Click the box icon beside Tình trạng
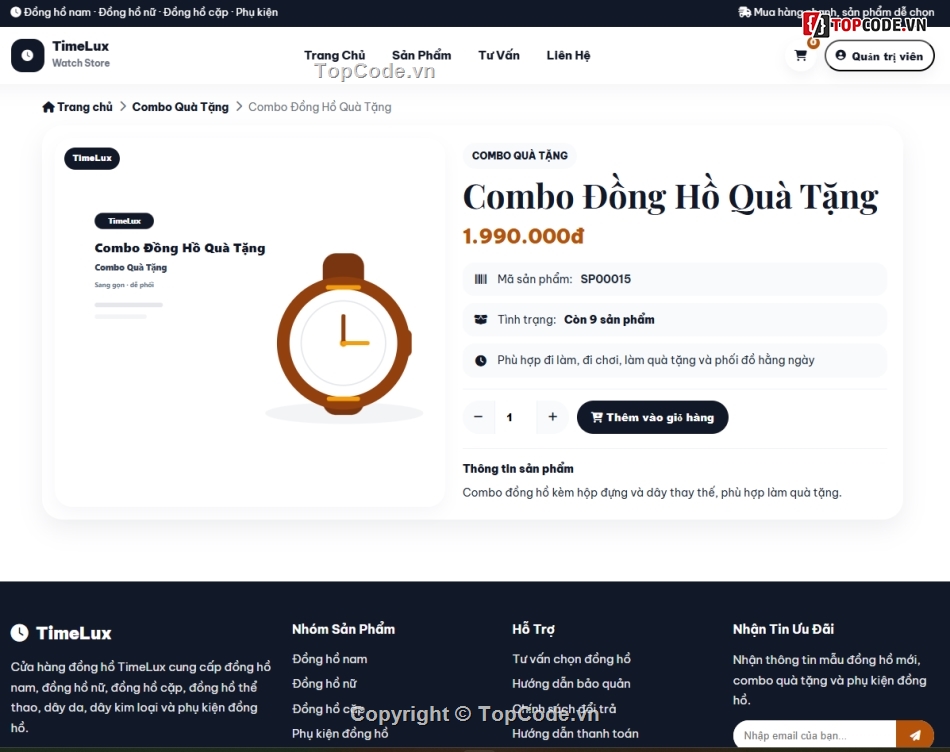The height and width of the screenshot is (752, 950). (480, 319)
